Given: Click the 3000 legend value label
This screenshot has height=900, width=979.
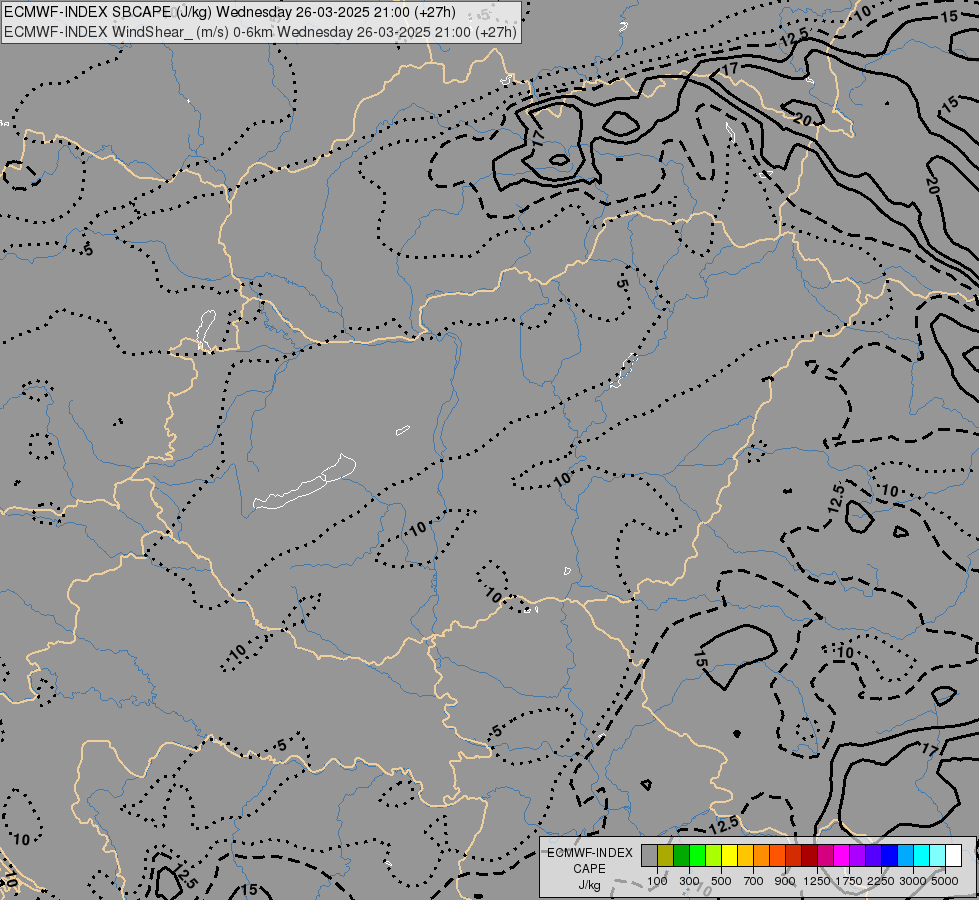Looking at the screenshot, I should tap(913, 881).
